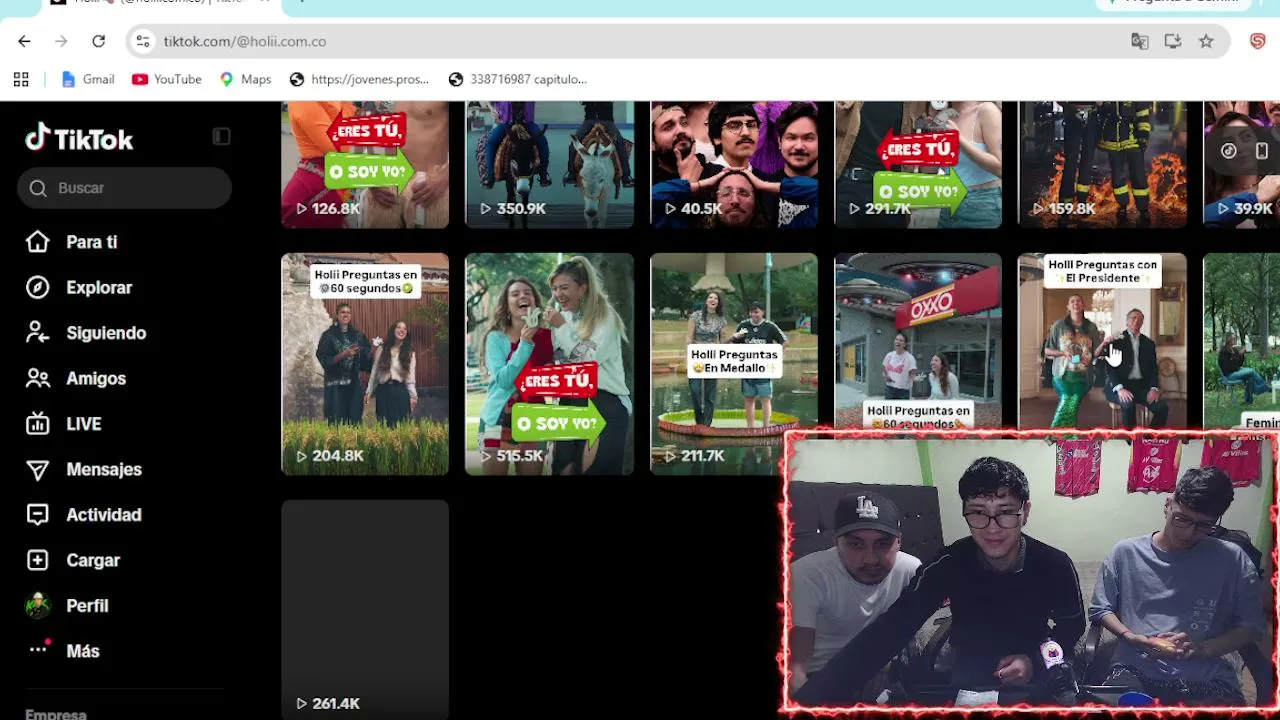Image resolution: width=1280 pixels, height=720 pixels.
Task: Click the Explorar compass icon
Action: 37,287
